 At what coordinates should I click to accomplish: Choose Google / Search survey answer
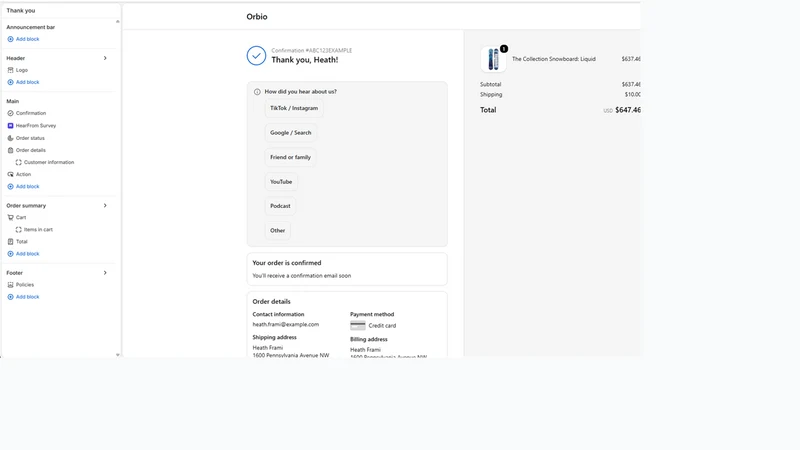(x=290, y=133)
